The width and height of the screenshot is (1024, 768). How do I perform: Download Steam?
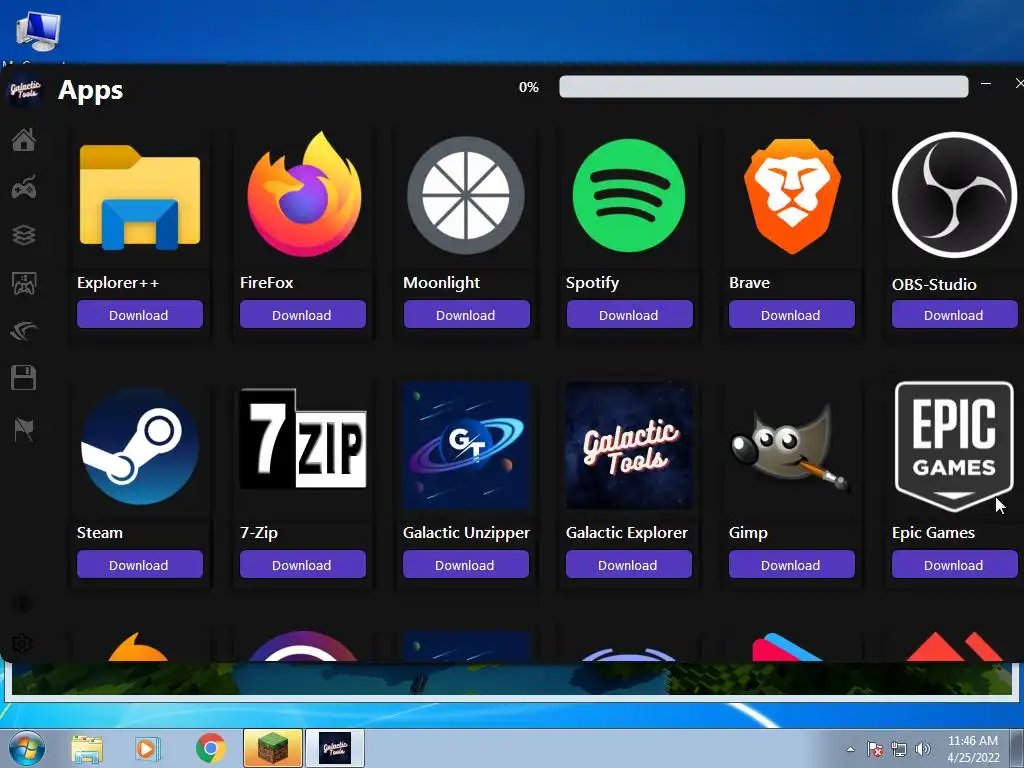pyautogui.click(x=140, y=564)
